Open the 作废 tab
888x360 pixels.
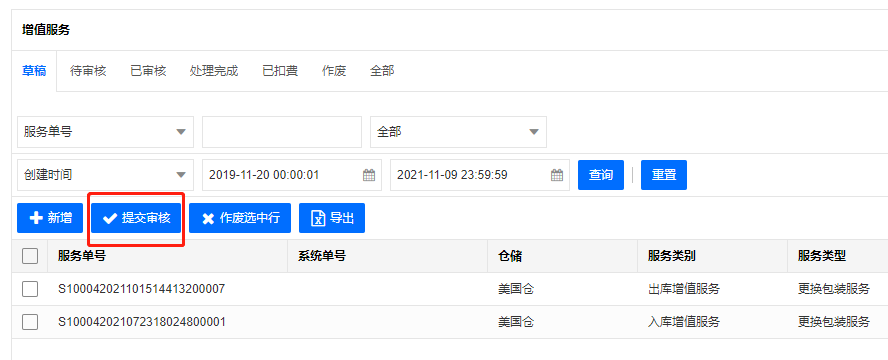point(334,71)
